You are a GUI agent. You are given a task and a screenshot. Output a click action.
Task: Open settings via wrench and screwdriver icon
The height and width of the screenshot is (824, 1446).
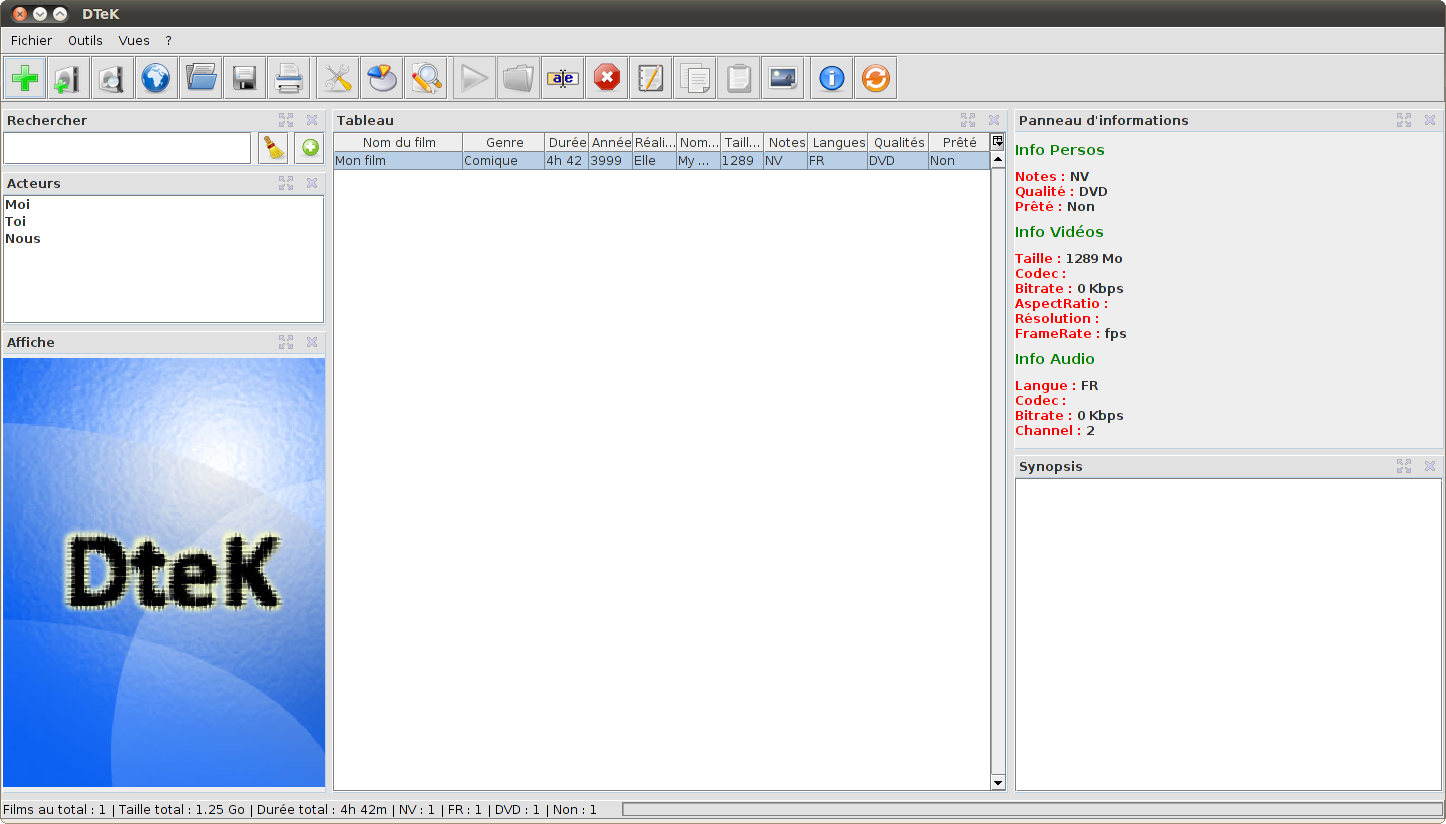point(338,78)
